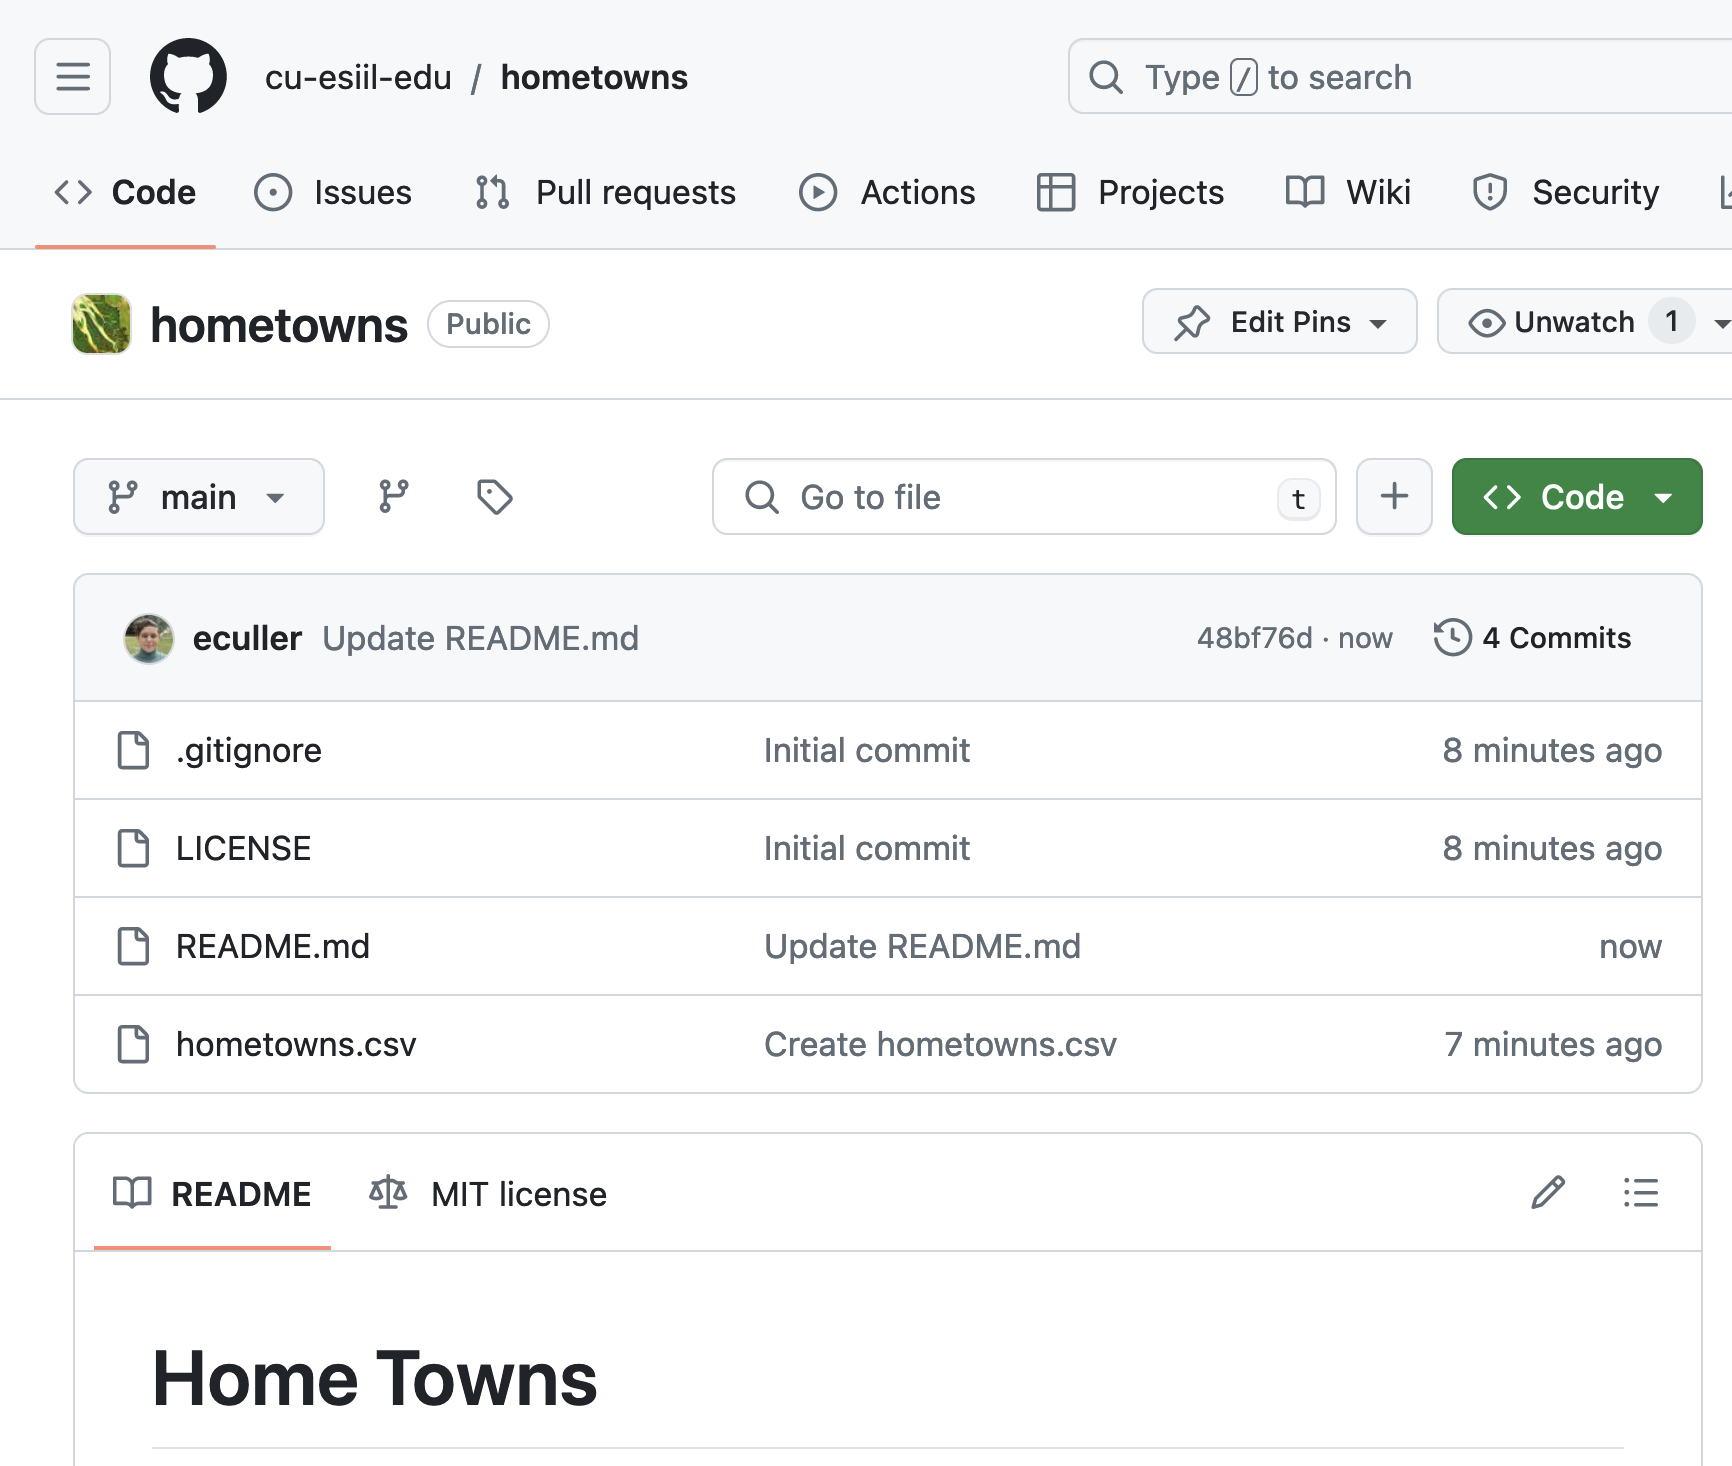1732x1466 pixels.
Task: Open the hometowns.csv file
Action: [296, 1044]
